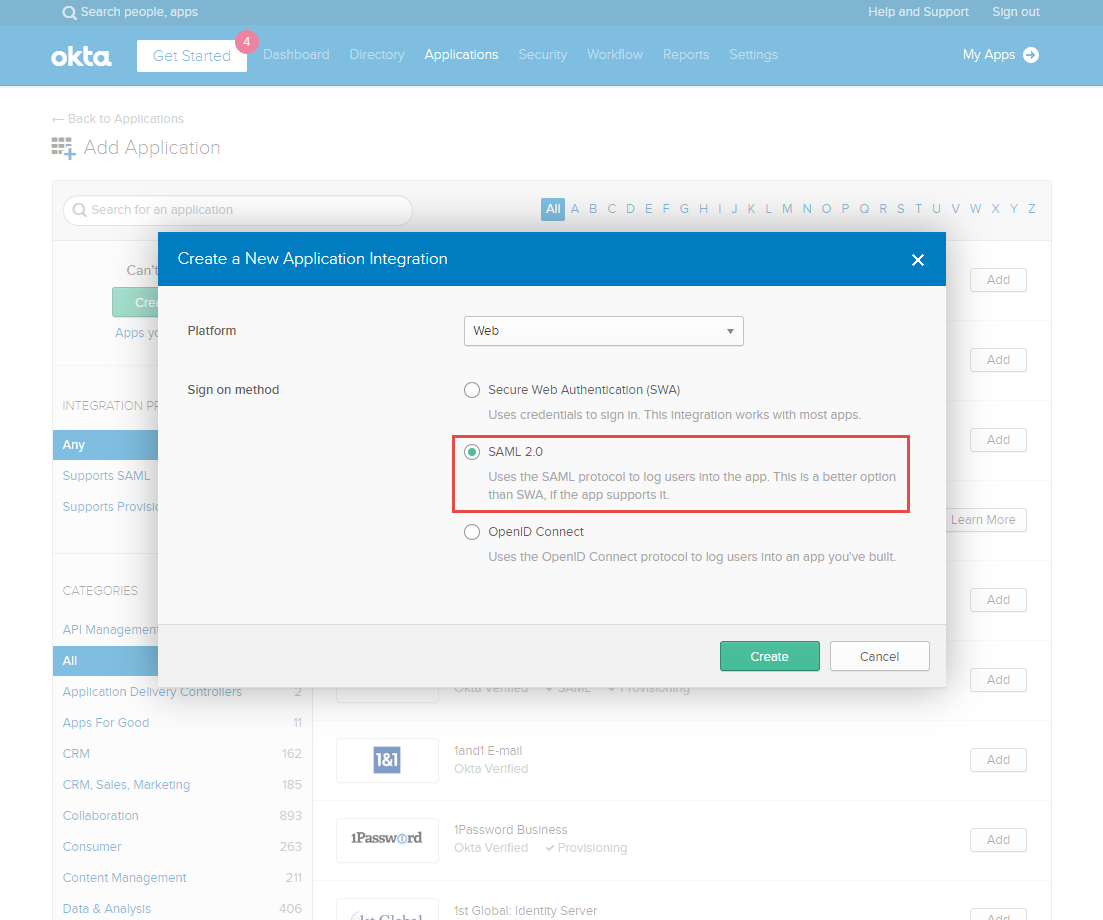The width and height of the screenshot is (1103, 920).
Task: Click the Back to Applications link
Action: [x=117, y=118]
